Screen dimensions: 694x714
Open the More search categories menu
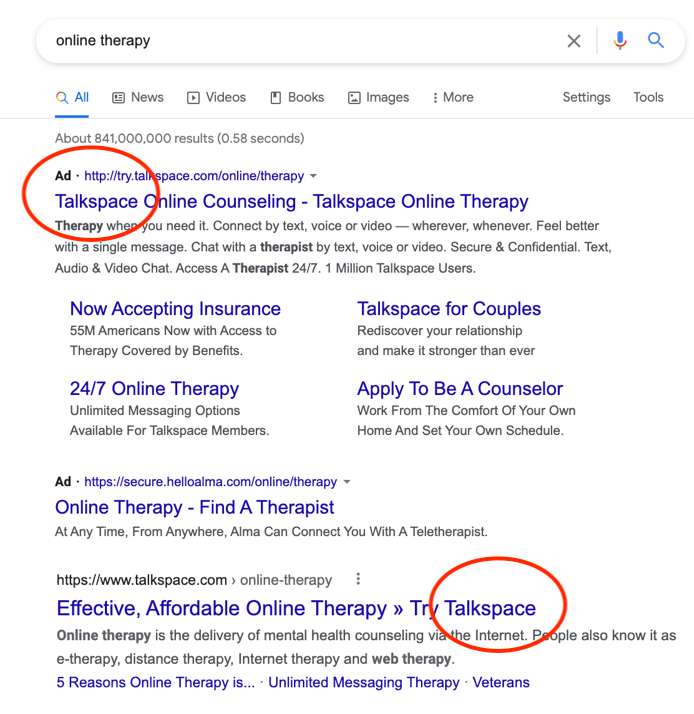click(453, 97)
